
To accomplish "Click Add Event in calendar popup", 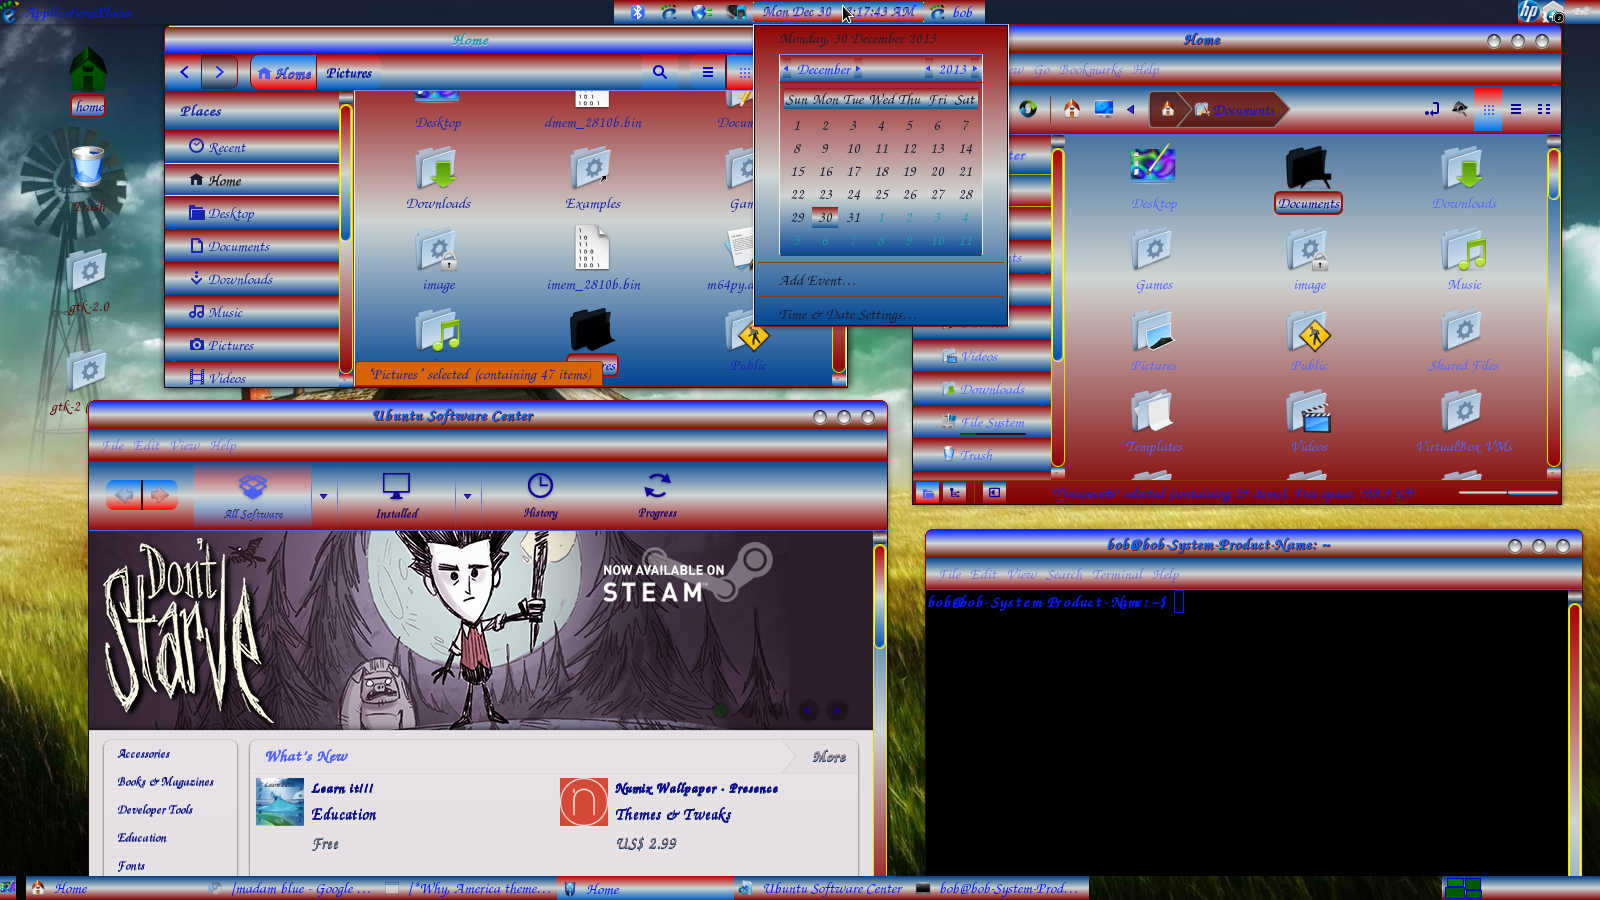I will click(817, 281).
